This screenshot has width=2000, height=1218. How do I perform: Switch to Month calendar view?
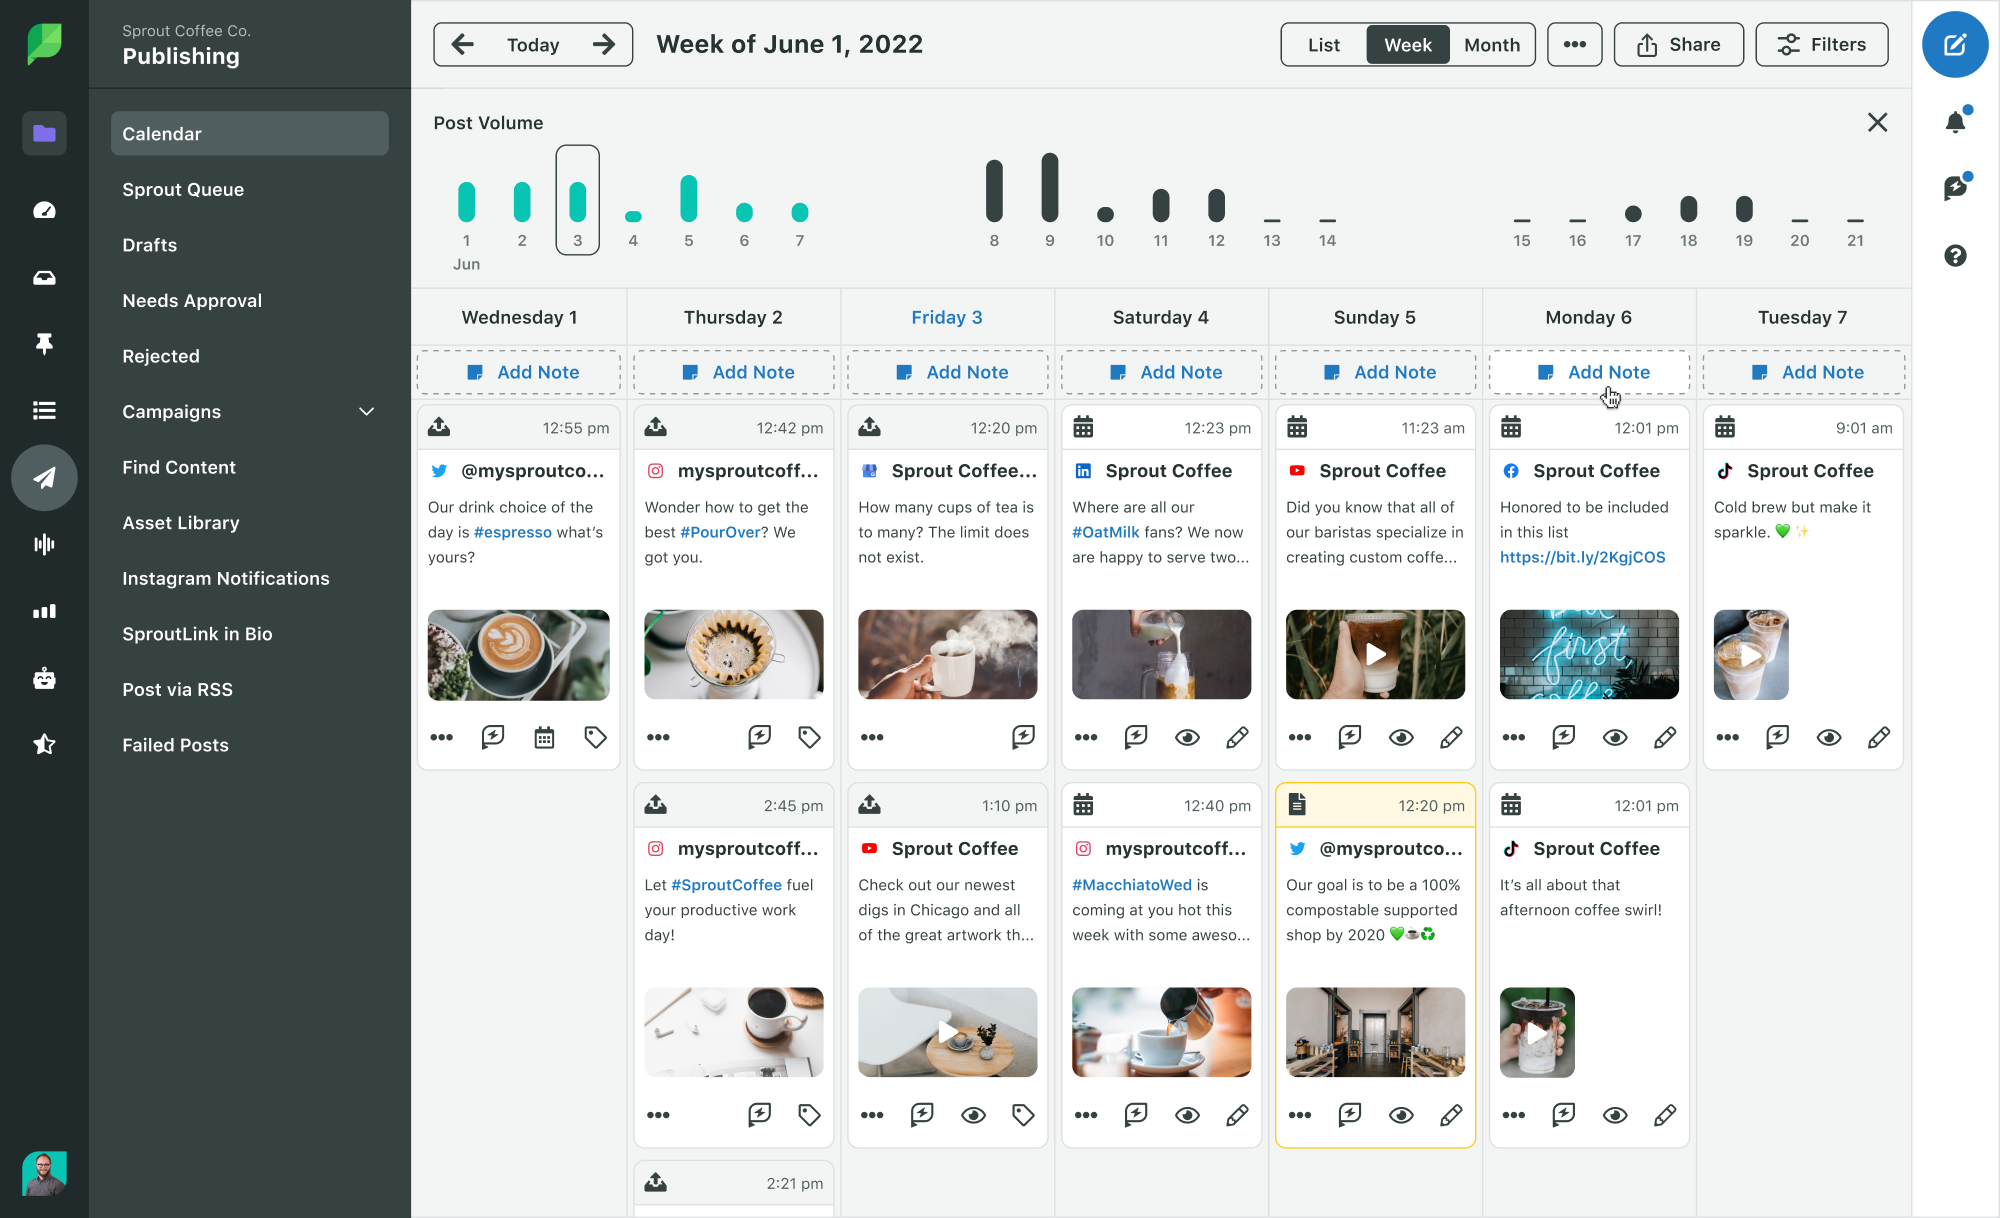click(x=1491, y=43)
